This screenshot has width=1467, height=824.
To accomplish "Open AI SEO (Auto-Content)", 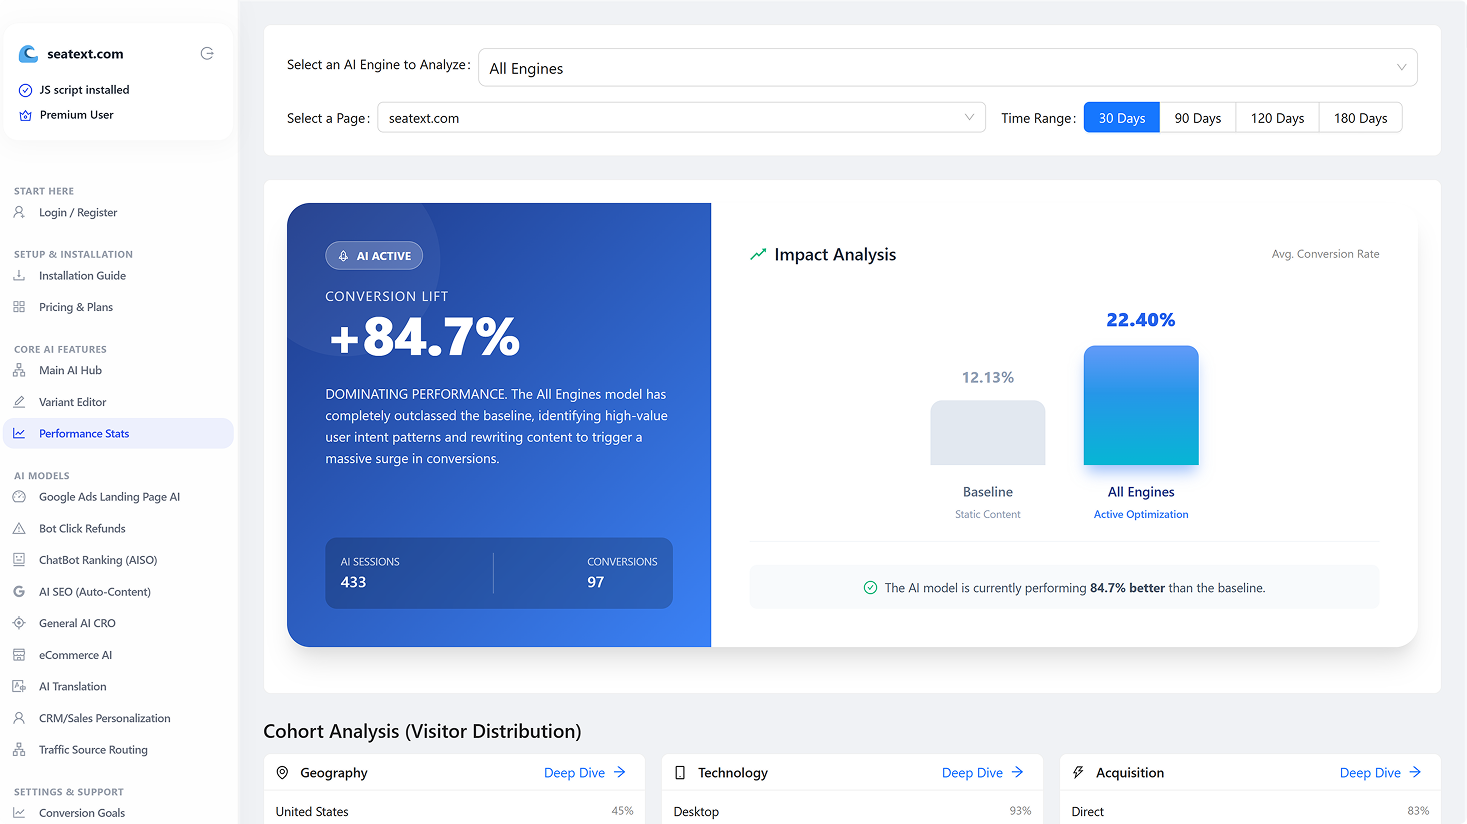I will 118,591.
